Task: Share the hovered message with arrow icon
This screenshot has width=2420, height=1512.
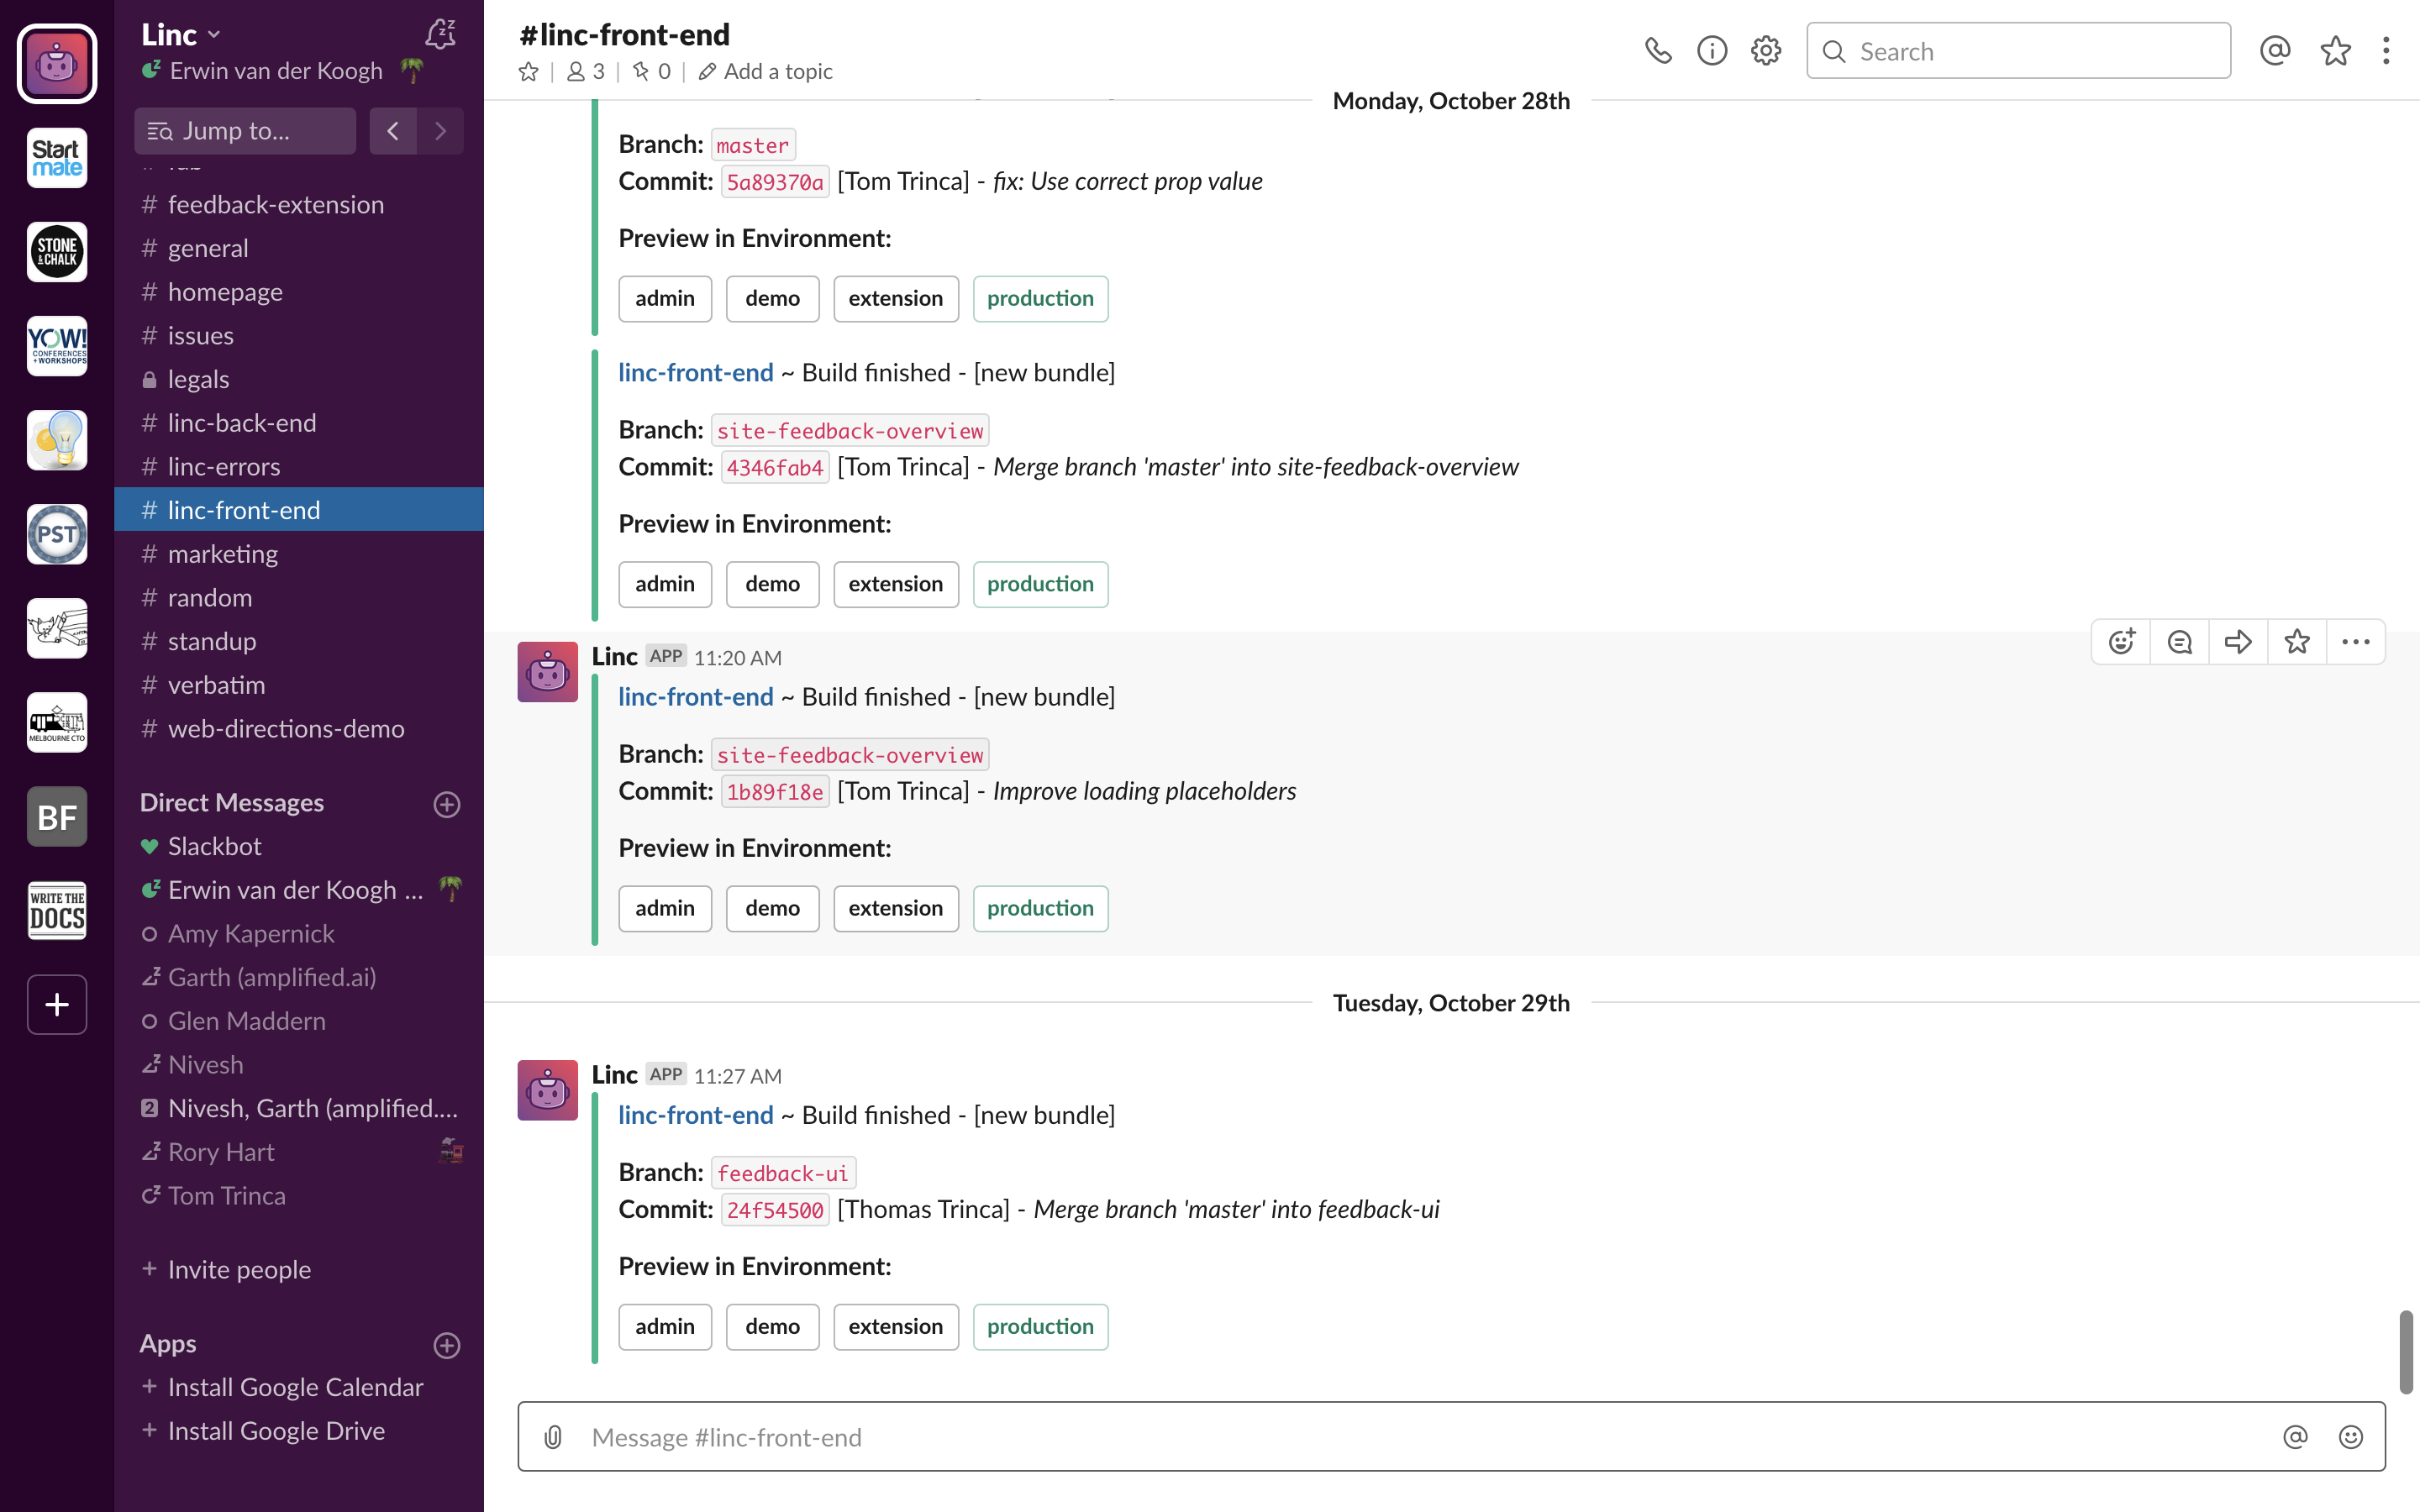Action: 2238,642
